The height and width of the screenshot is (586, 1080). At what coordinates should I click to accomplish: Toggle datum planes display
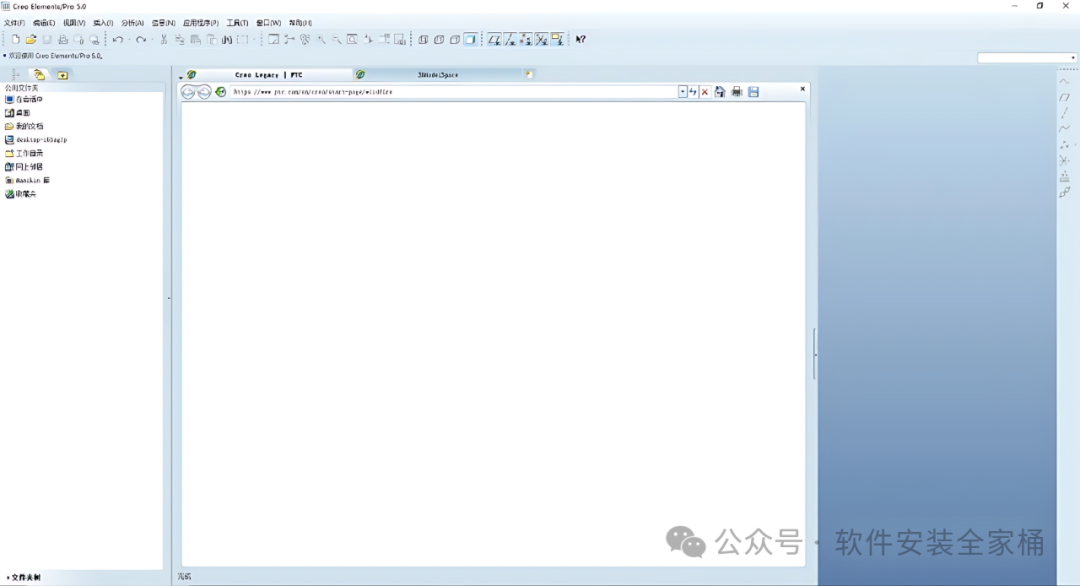(494, 39)
